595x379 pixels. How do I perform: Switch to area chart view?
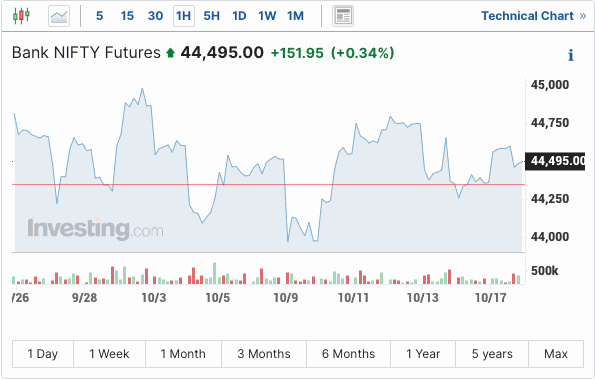point(59,16)
